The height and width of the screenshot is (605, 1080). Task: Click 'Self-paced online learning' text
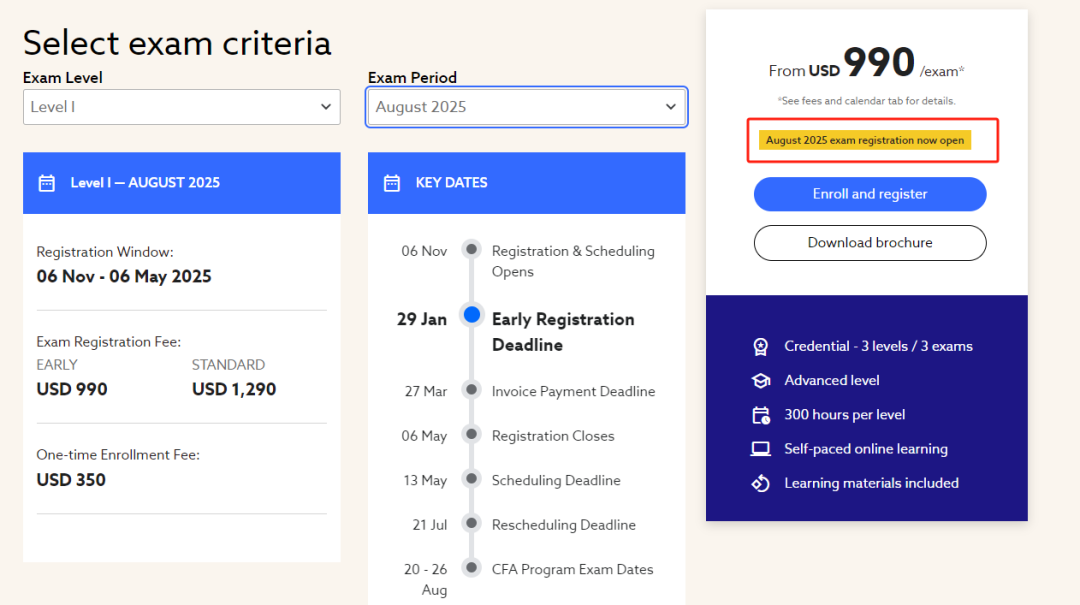click(x=866, y=449)
